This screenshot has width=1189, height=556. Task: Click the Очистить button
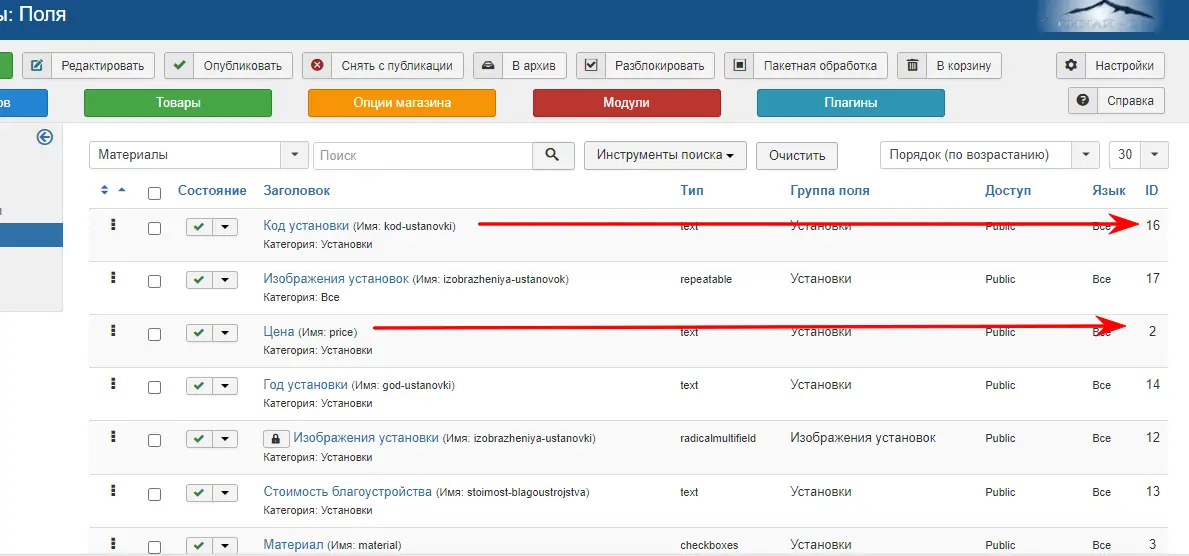click(796, 155)
